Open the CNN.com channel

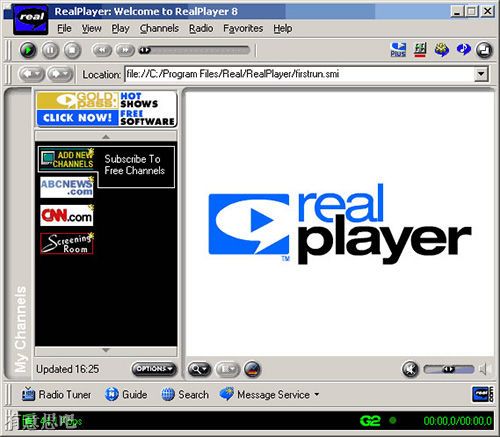coord(67,215)
